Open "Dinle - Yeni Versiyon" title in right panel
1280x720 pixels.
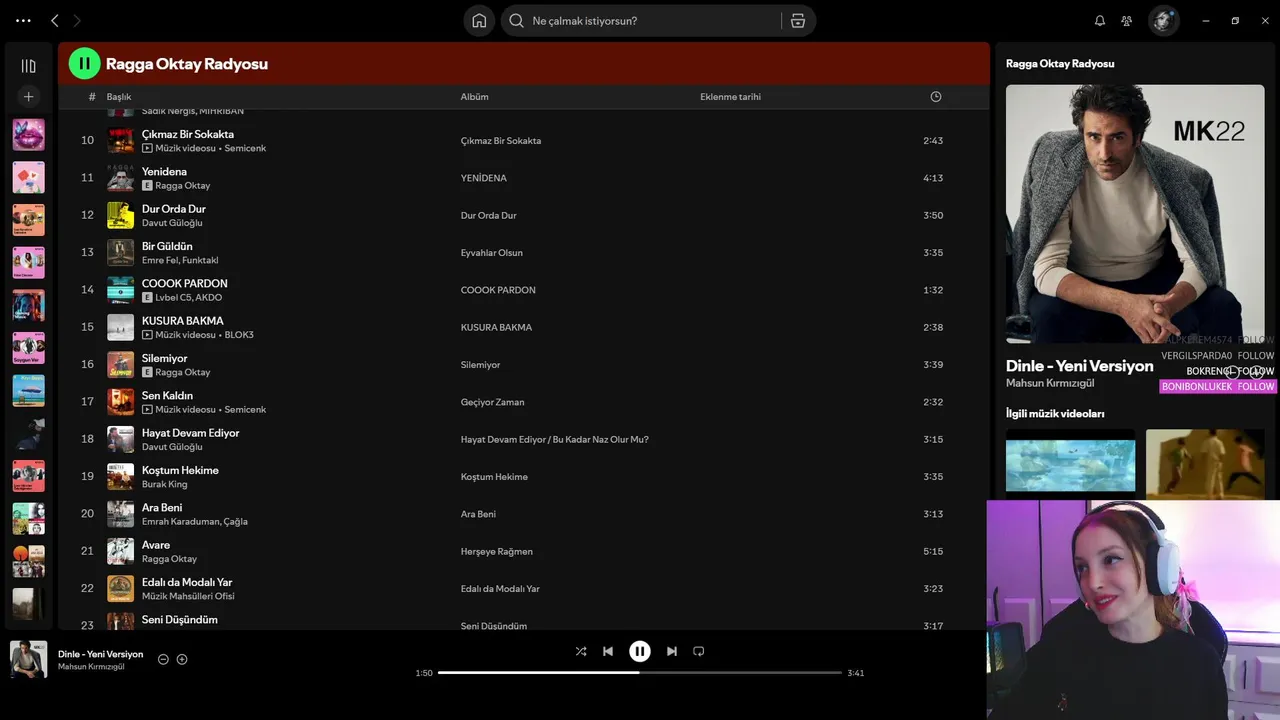point(1079,366)
